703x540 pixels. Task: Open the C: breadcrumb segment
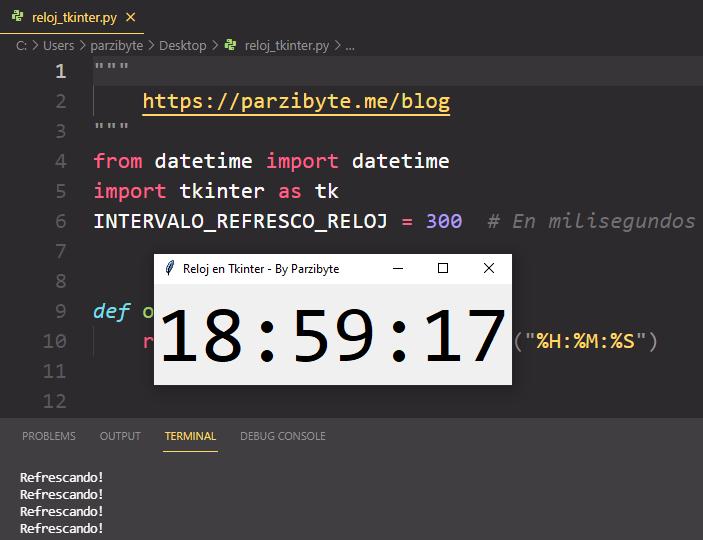(21, 46)
